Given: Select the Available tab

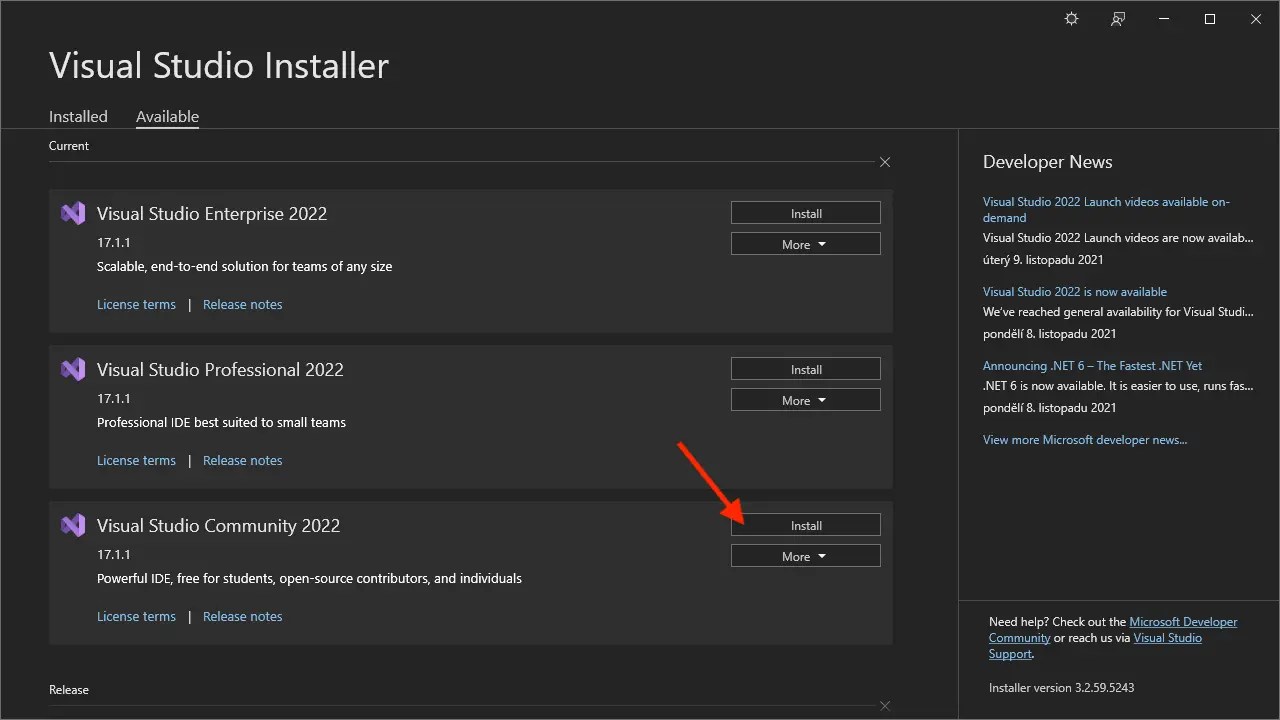Looking at the screenshot, I should [x=167, y=116].
